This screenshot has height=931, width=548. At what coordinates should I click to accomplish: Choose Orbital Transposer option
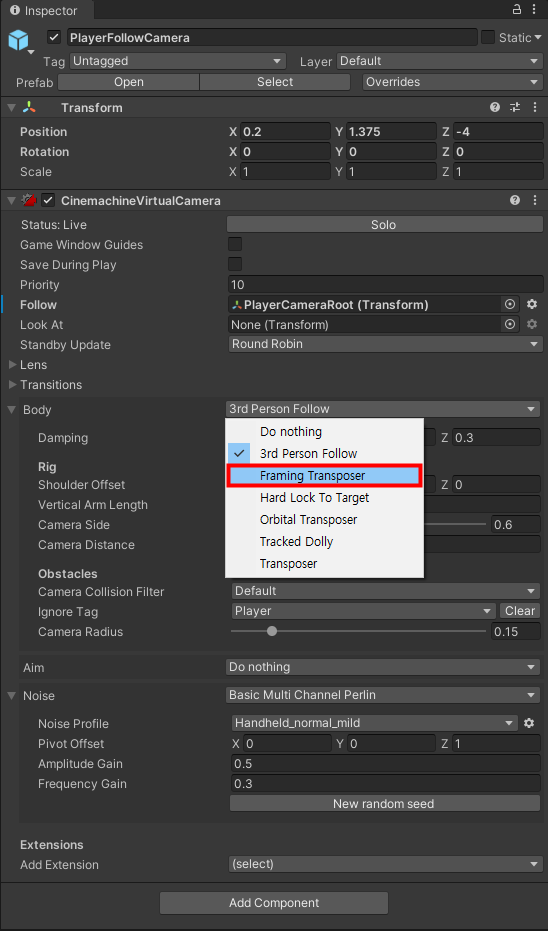pyautogui.click(x=324, y=520)
